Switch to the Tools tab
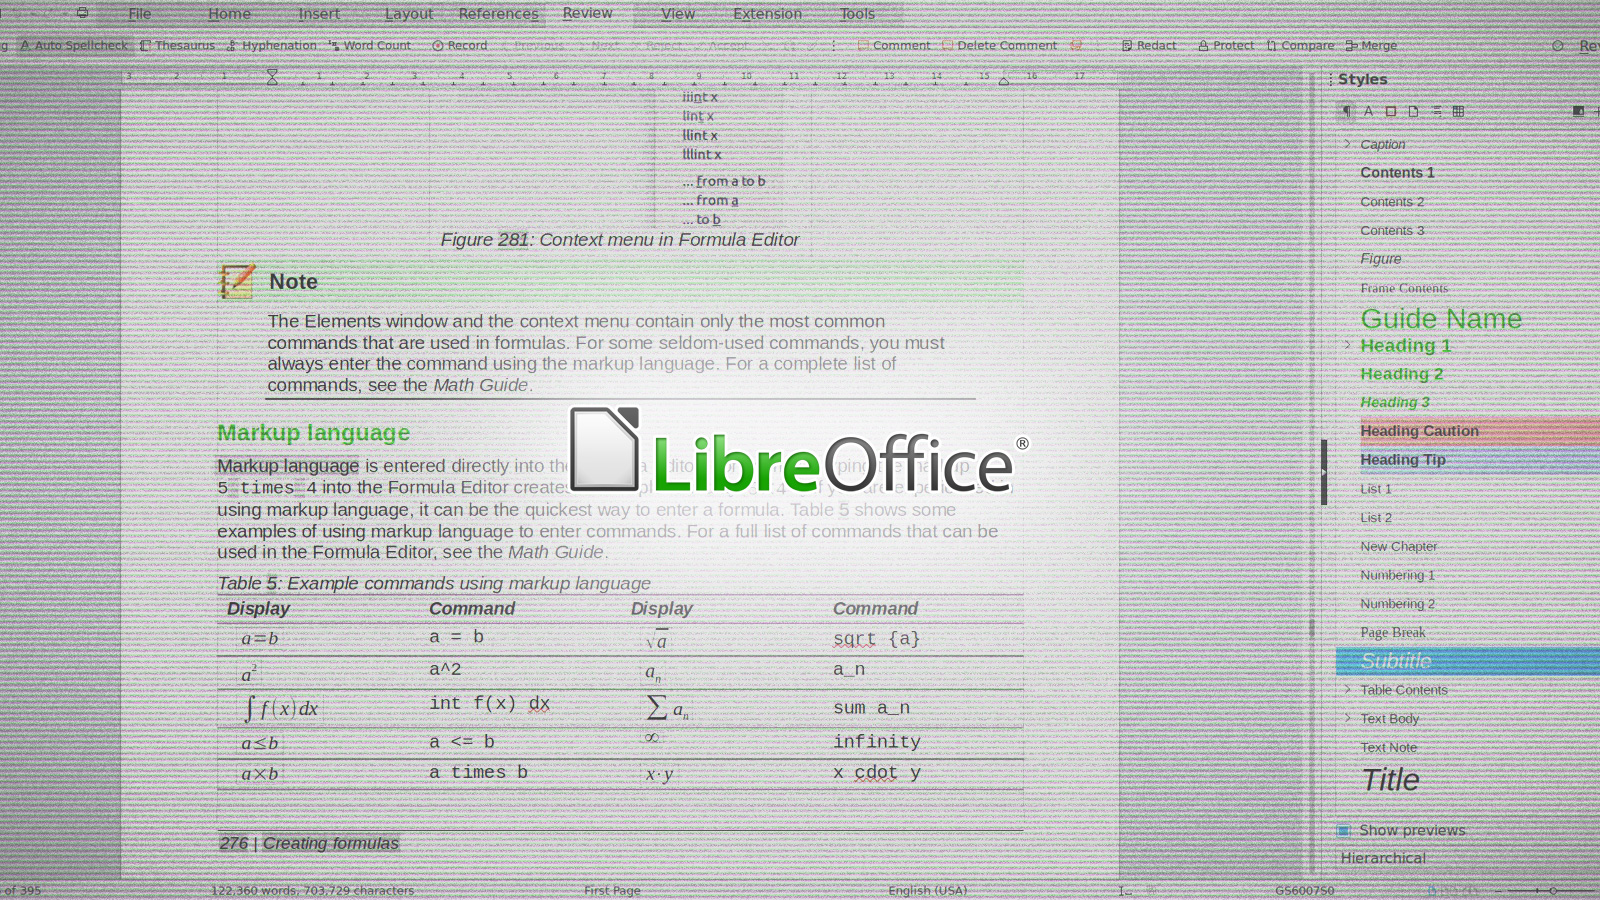 pyautogui.click(x=857, y=14)
